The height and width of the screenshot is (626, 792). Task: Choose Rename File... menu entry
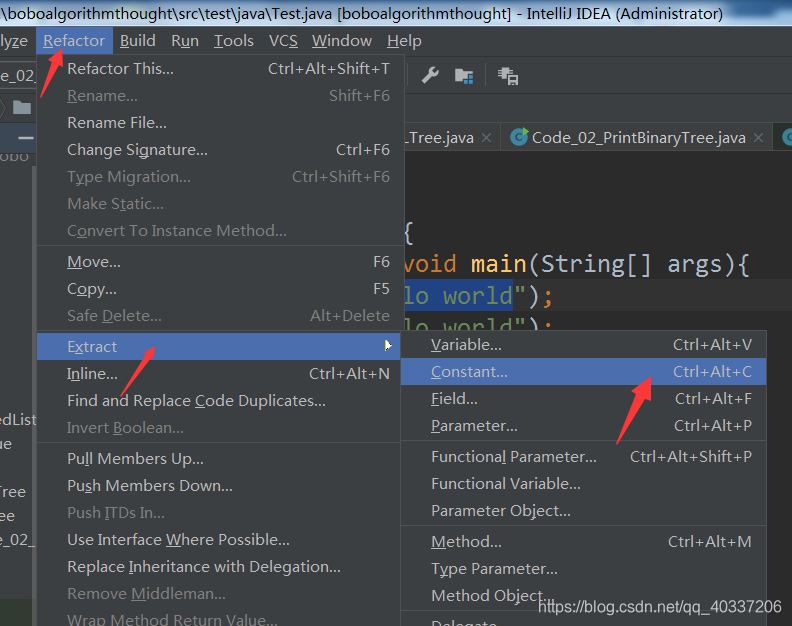pos(219,122)
